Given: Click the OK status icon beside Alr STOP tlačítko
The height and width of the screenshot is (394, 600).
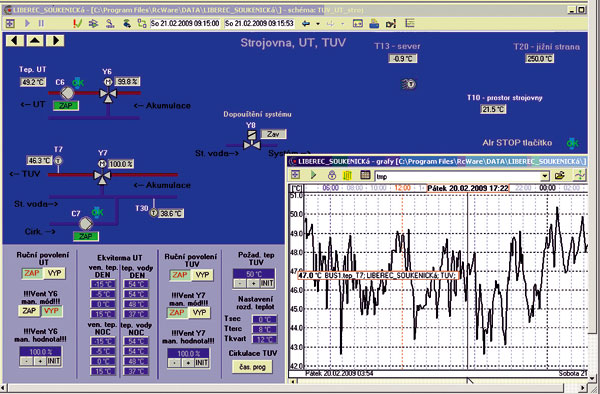Looking at the screenshot, I should [x=572, y=143].
